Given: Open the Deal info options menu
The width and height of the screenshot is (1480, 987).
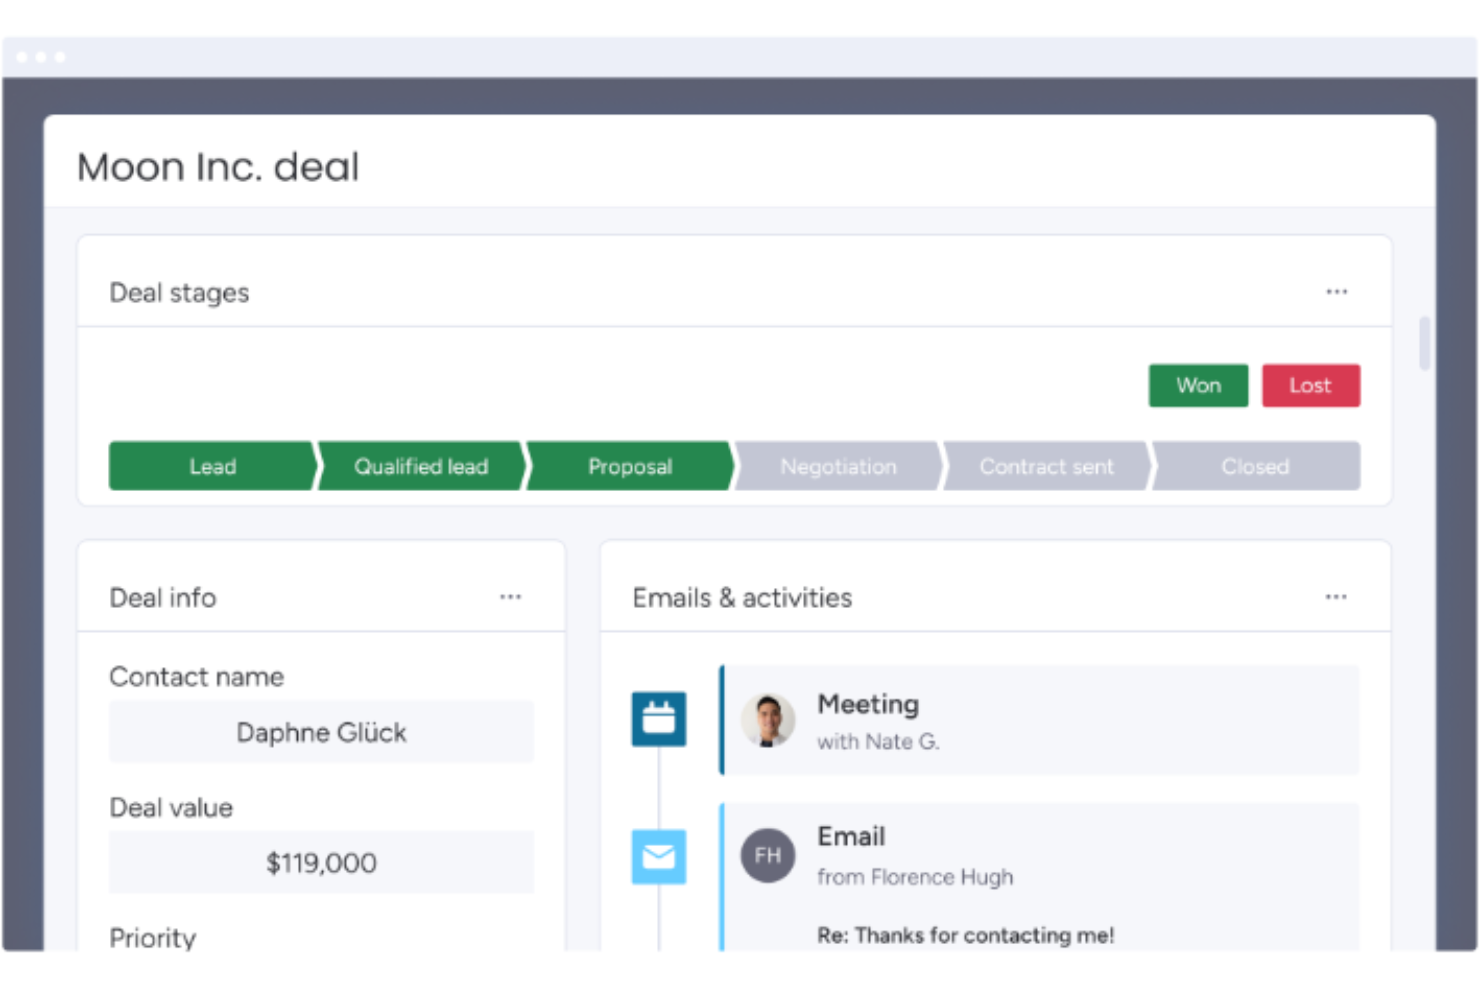Looking at the screenshot, I should tap(511, 596).
